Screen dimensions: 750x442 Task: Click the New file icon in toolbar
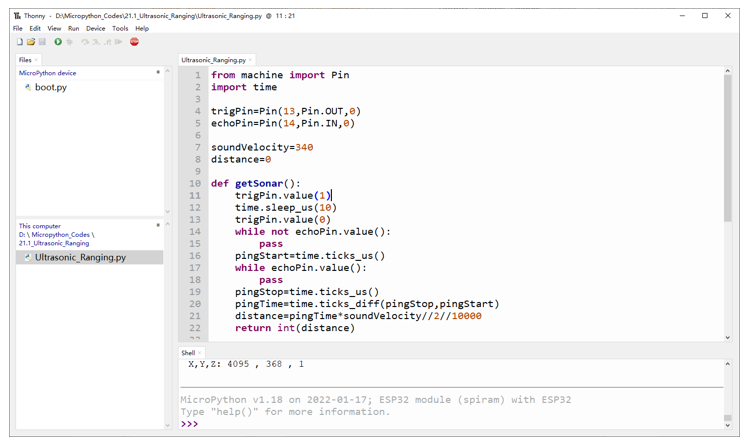20,42
